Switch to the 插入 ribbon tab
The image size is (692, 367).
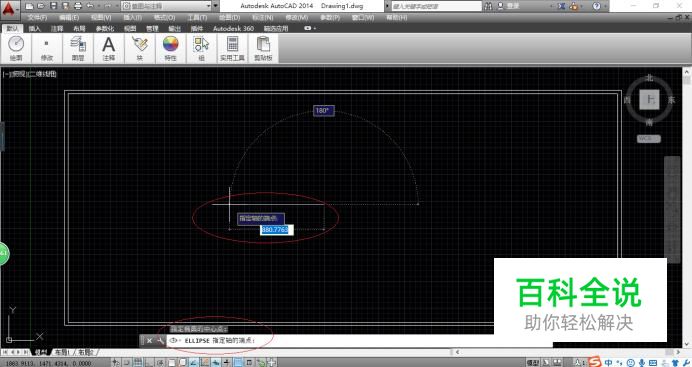coord(35,29)
